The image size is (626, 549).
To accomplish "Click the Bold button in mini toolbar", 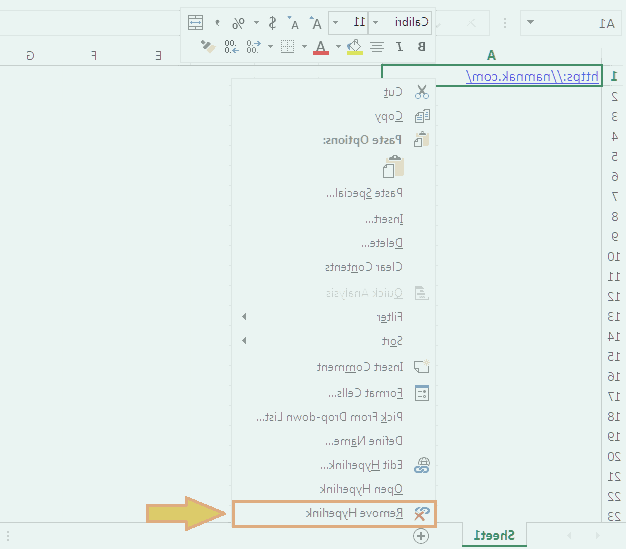I will point(420,47).
